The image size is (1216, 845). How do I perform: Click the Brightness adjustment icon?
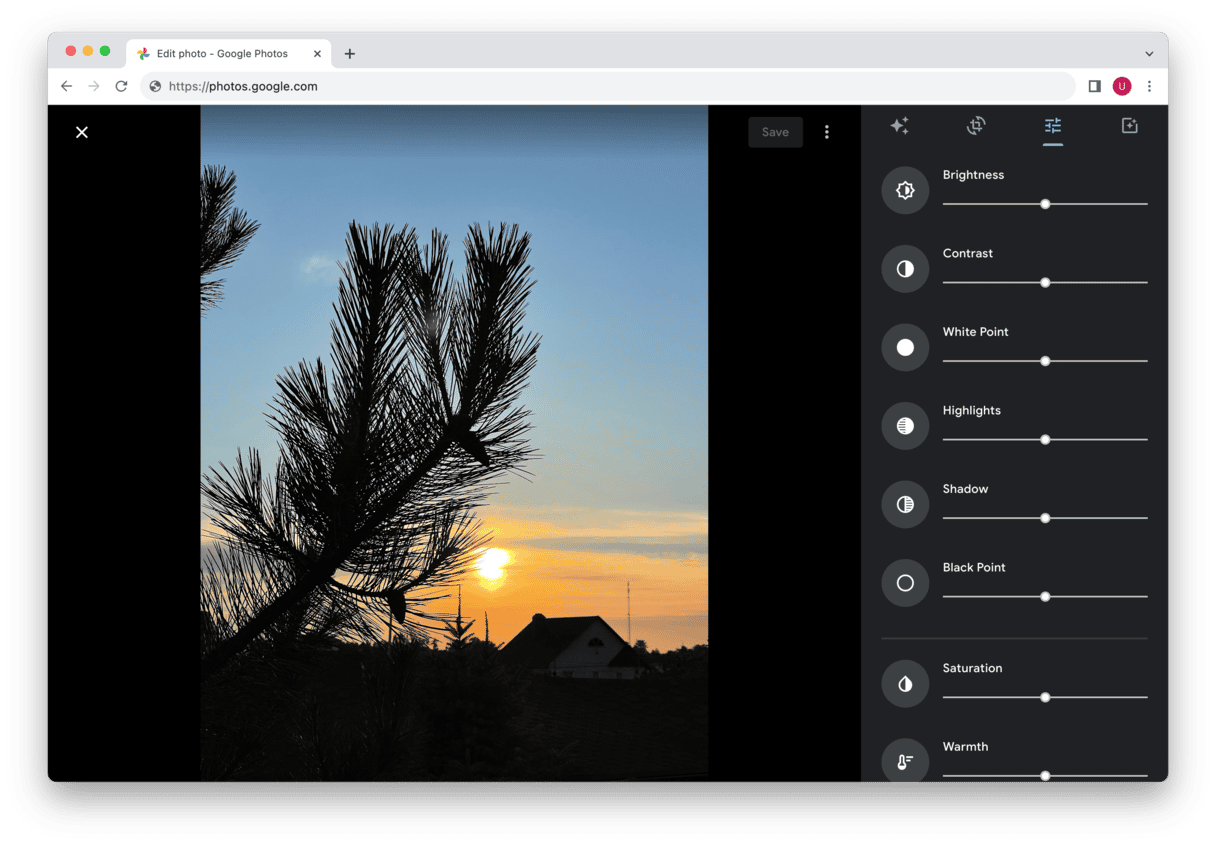click(x=905, y=190)
